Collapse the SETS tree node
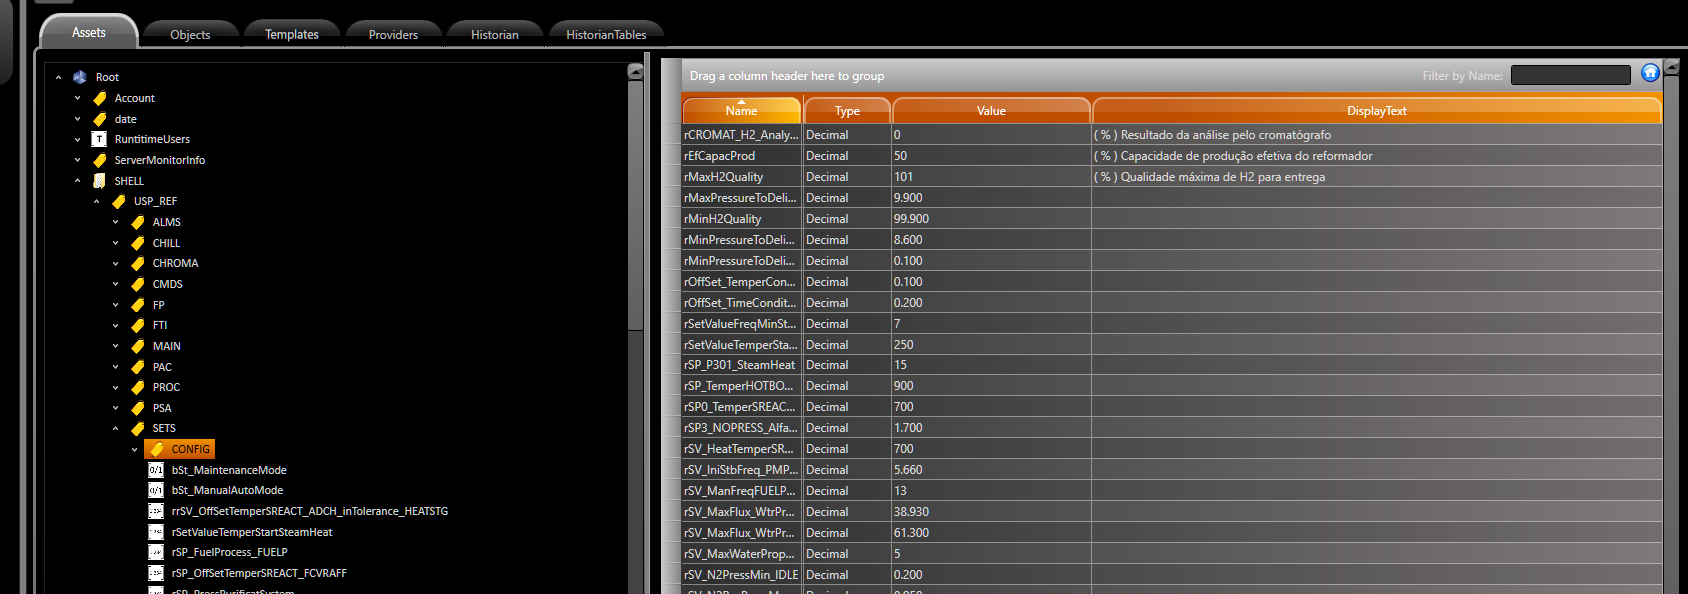Viewport: 1688px width, 594px height. point(116,428)
